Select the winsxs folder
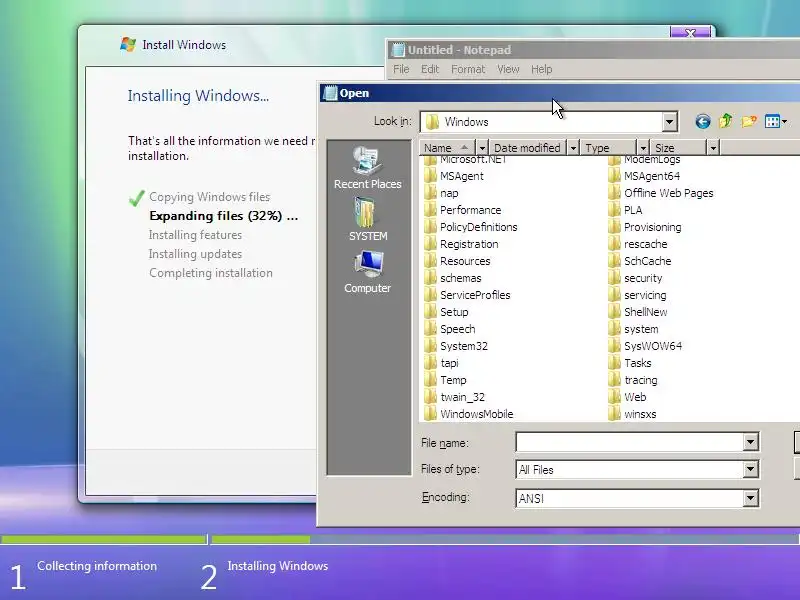The height and width of the screenshot is (600, 800). coord(633,414)
